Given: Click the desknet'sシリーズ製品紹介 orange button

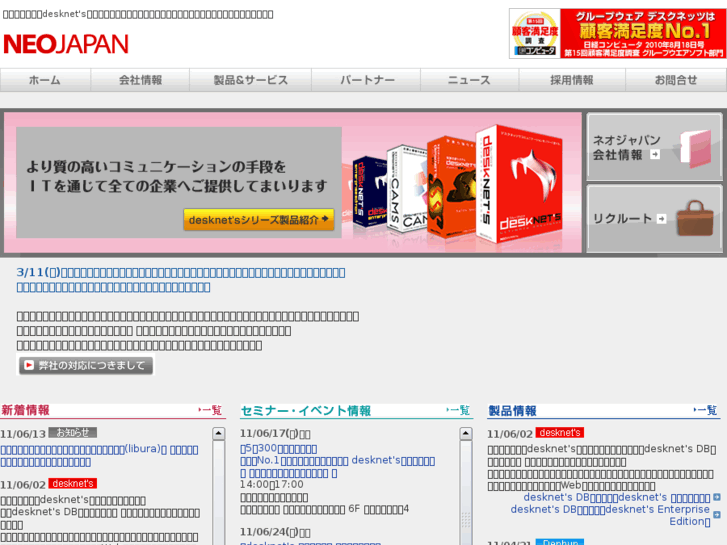Looking at the screenshot, I should [x=259, y=219].
